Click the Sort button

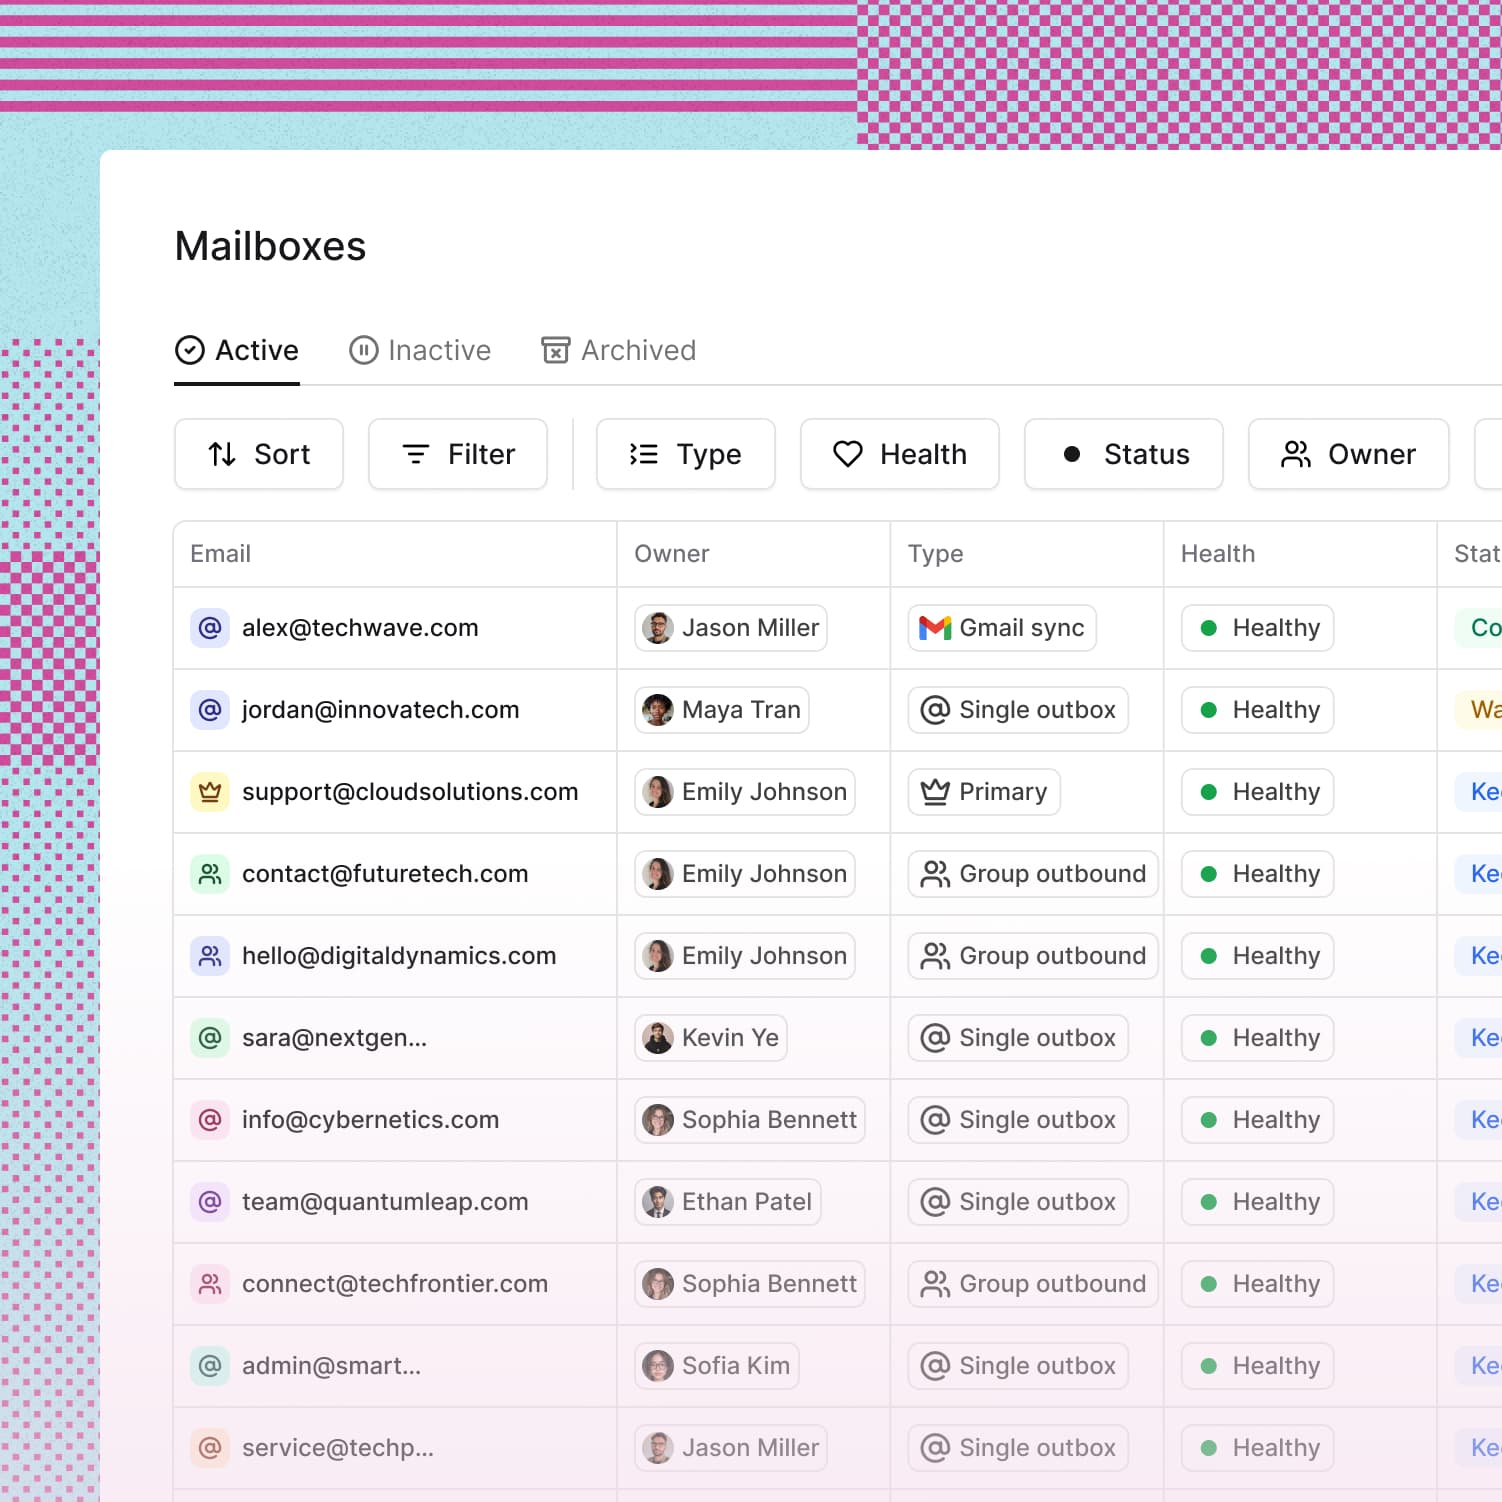point(259,454)
